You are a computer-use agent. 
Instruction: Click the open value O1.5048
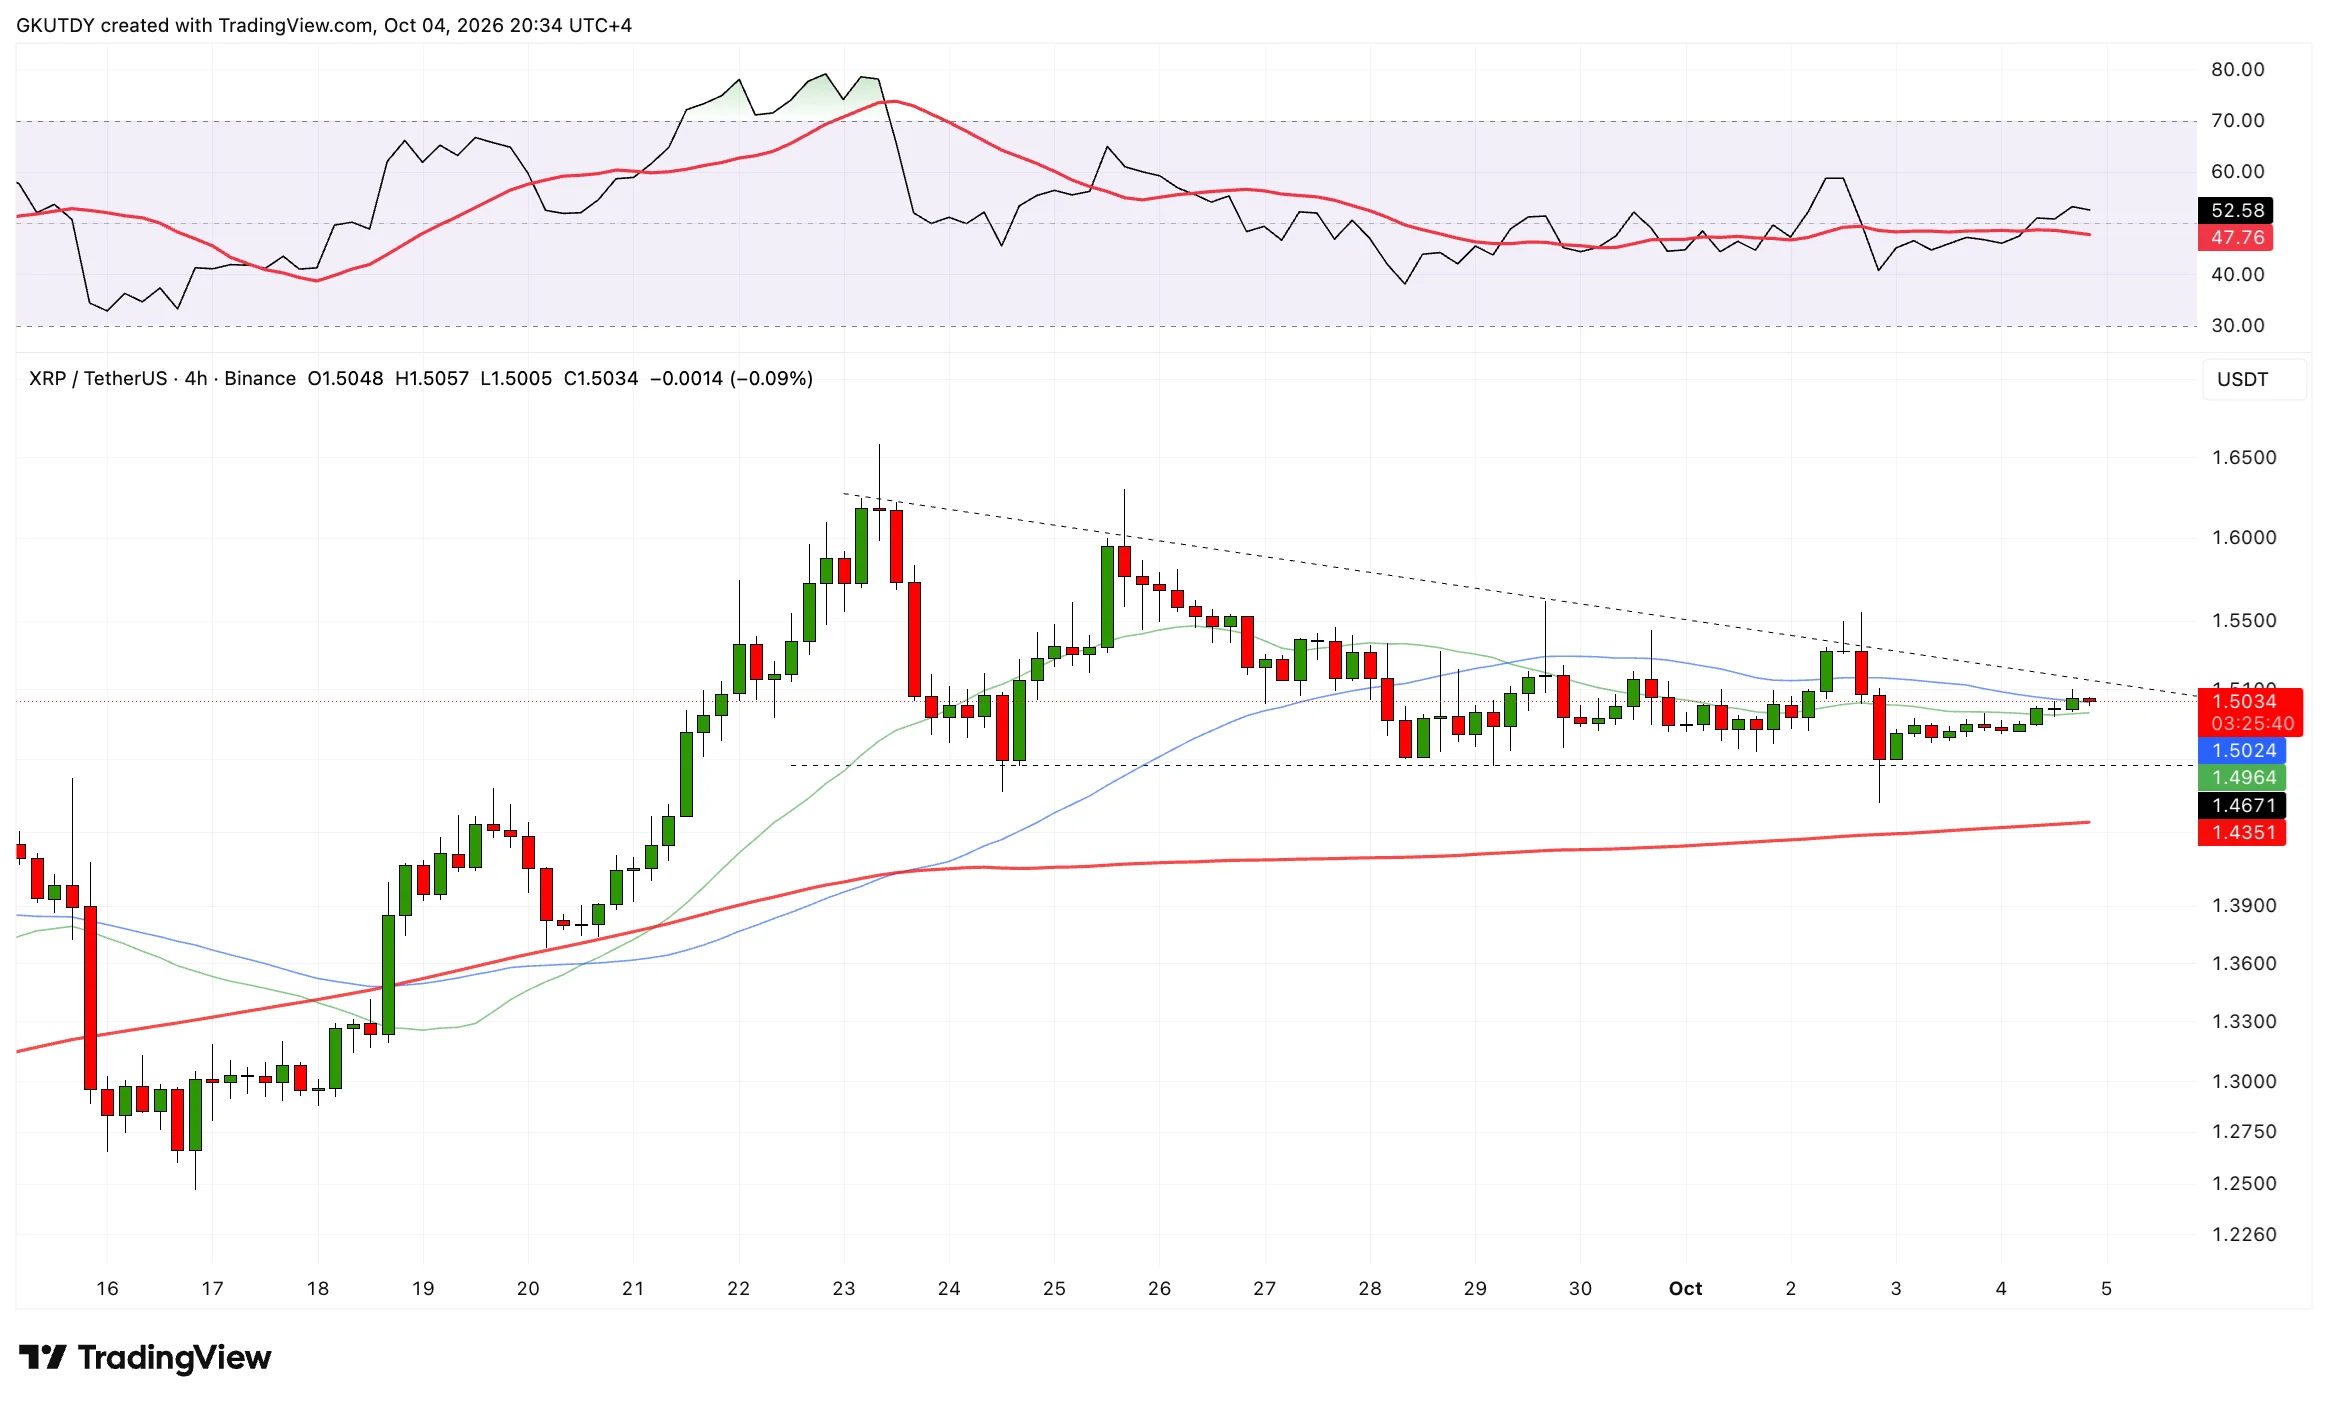[345, 378]
